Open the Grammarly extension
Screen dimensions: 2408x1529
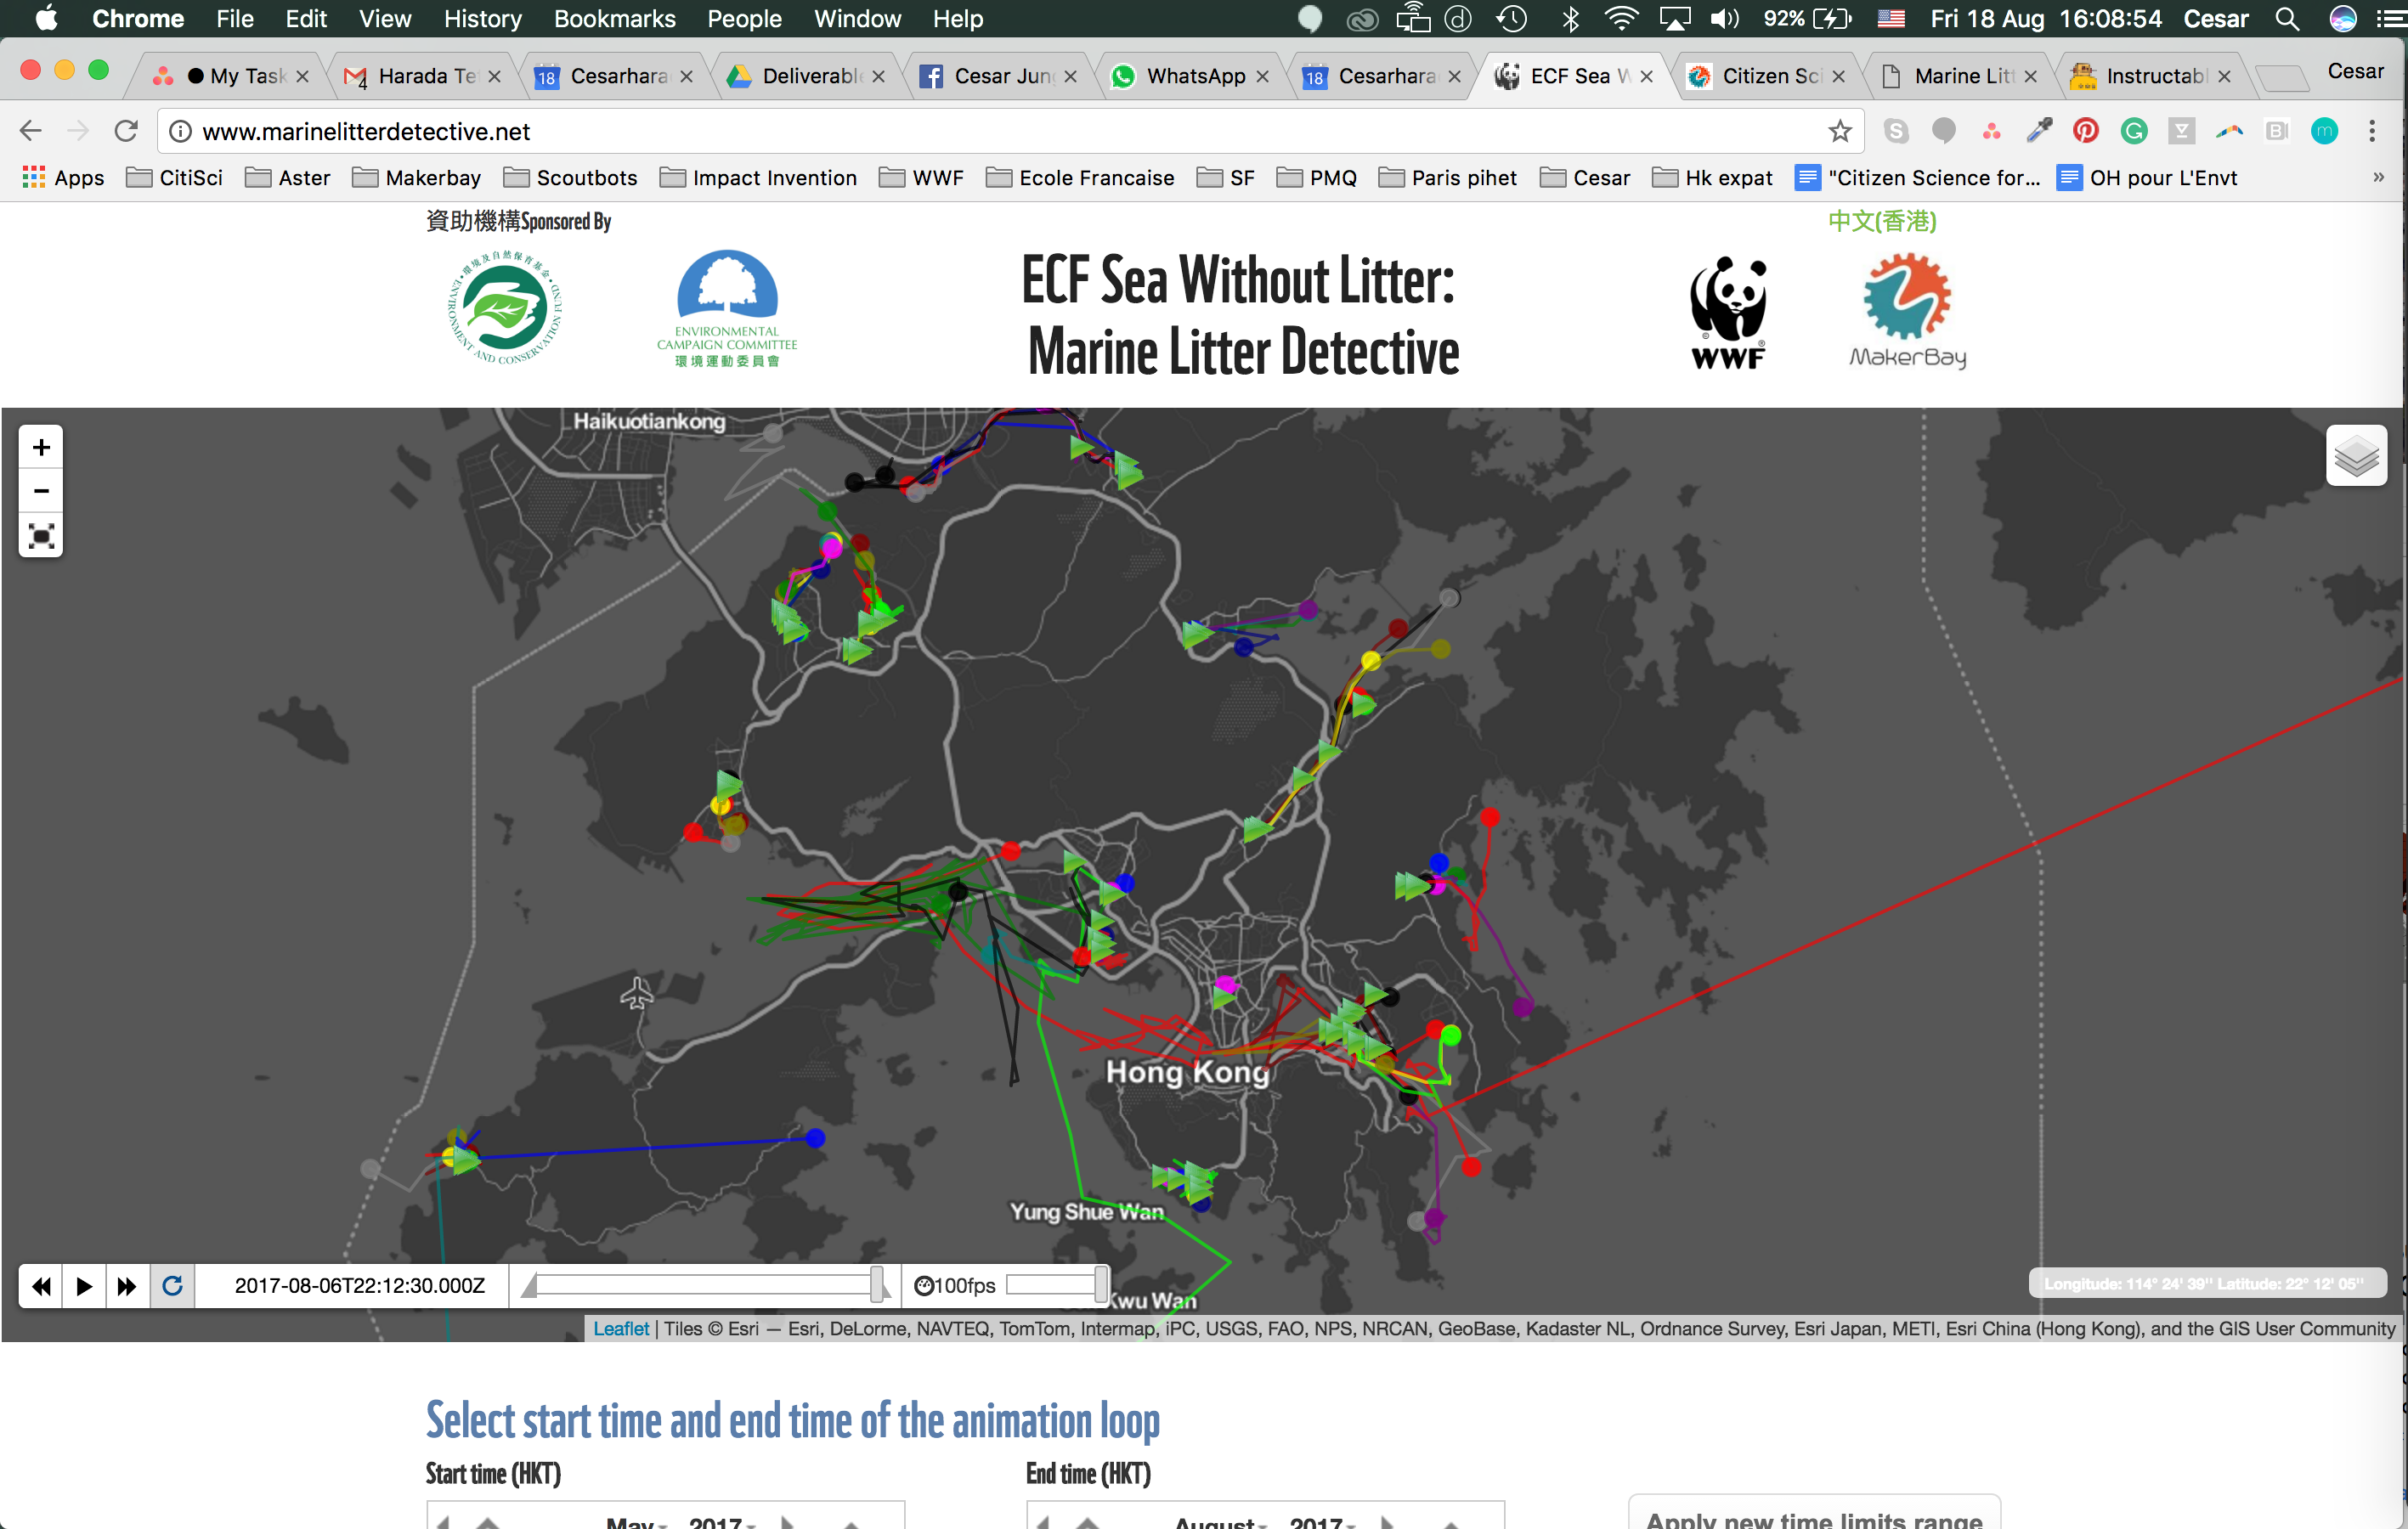2135,131
